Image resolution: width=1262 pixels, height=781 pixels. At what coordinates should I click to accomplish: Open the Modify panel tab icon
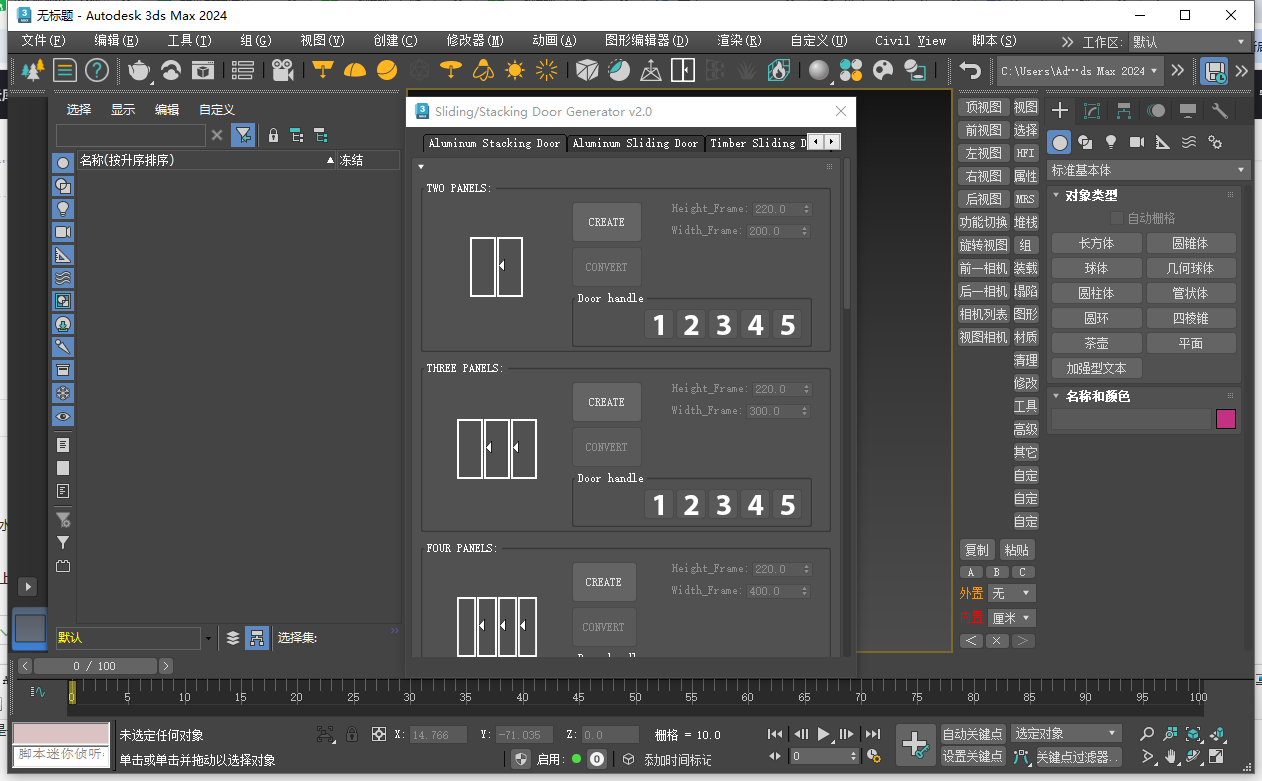point(1092,111)
